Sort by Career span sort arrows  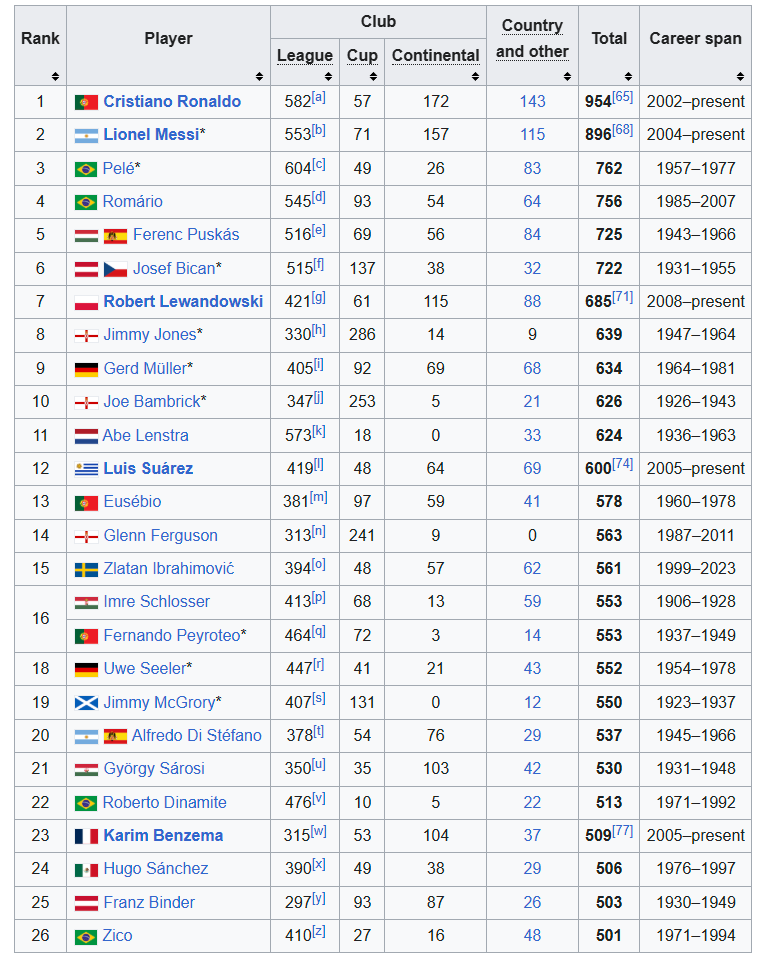point(740,77)
